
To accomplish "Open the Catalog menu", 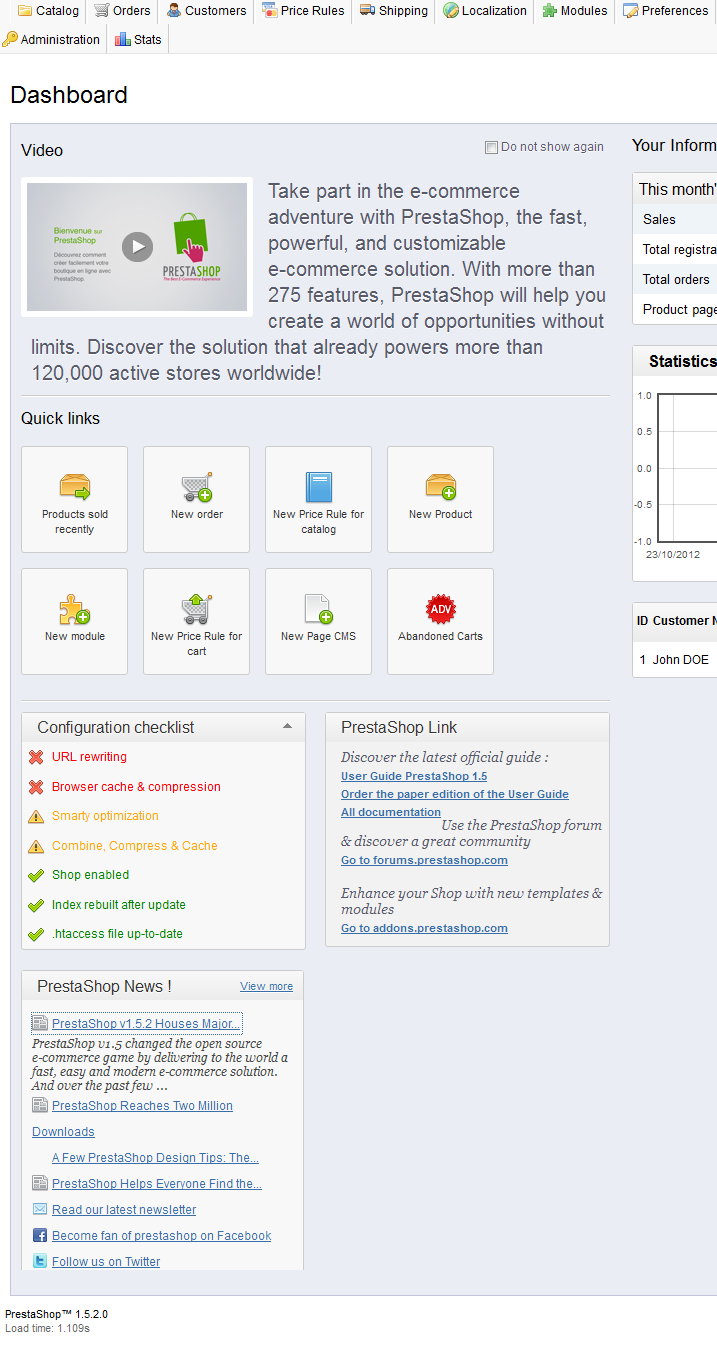I will [48, 11].
